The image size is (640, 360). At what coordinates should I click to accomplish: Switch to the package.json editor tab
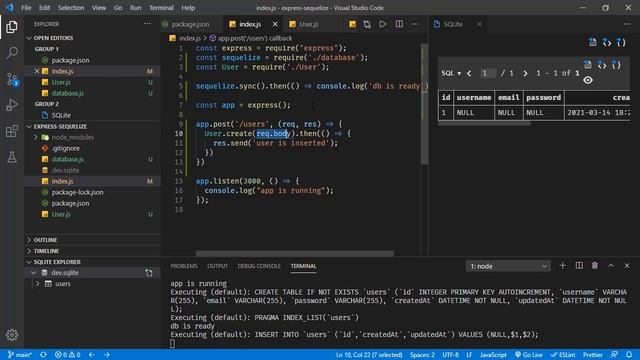coord(190,24)
